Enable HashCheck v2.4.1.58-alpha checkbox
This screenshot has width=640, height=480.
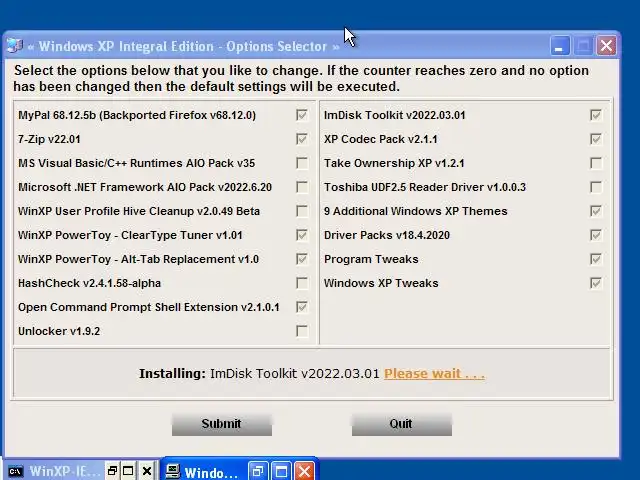tap(302, 283)
